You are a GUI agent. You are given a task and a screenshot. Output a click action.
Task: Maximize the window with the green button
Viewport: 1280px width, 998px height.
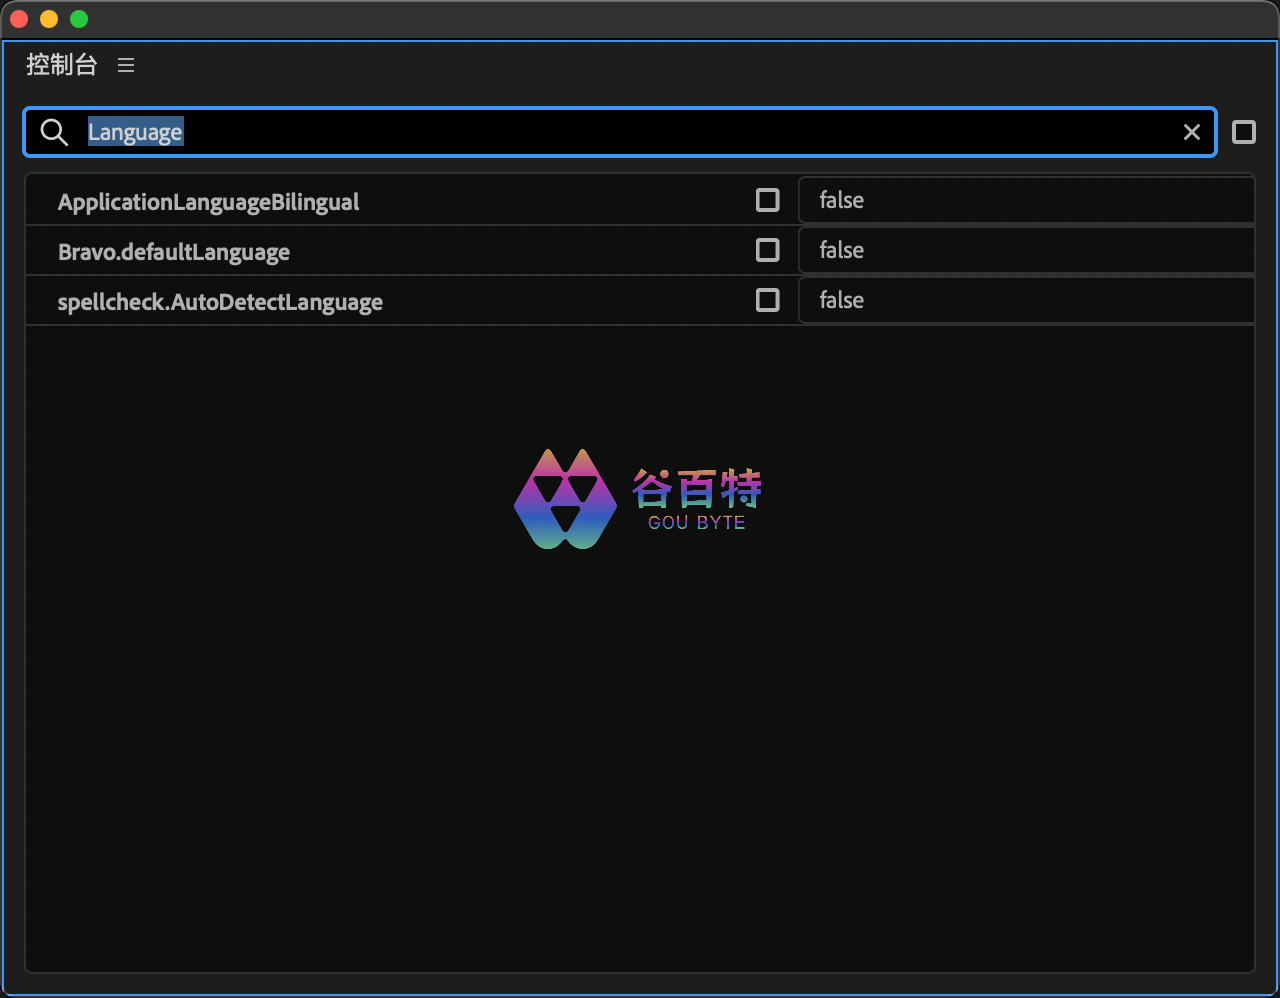click(79, 19)
